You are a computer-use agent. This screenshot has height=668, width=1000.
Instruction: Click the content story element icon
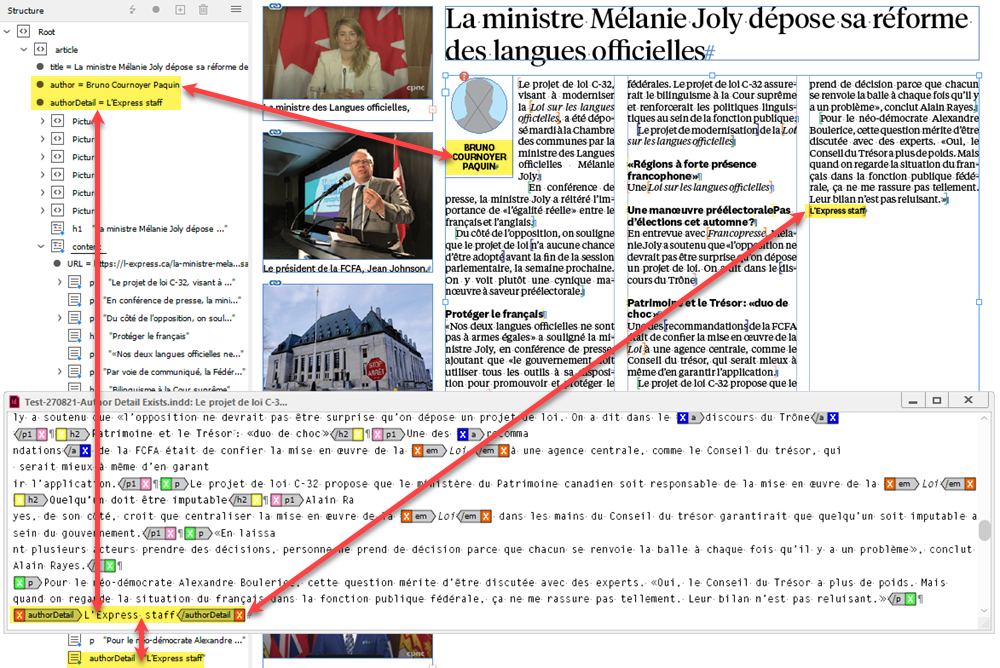click(57, 246)
